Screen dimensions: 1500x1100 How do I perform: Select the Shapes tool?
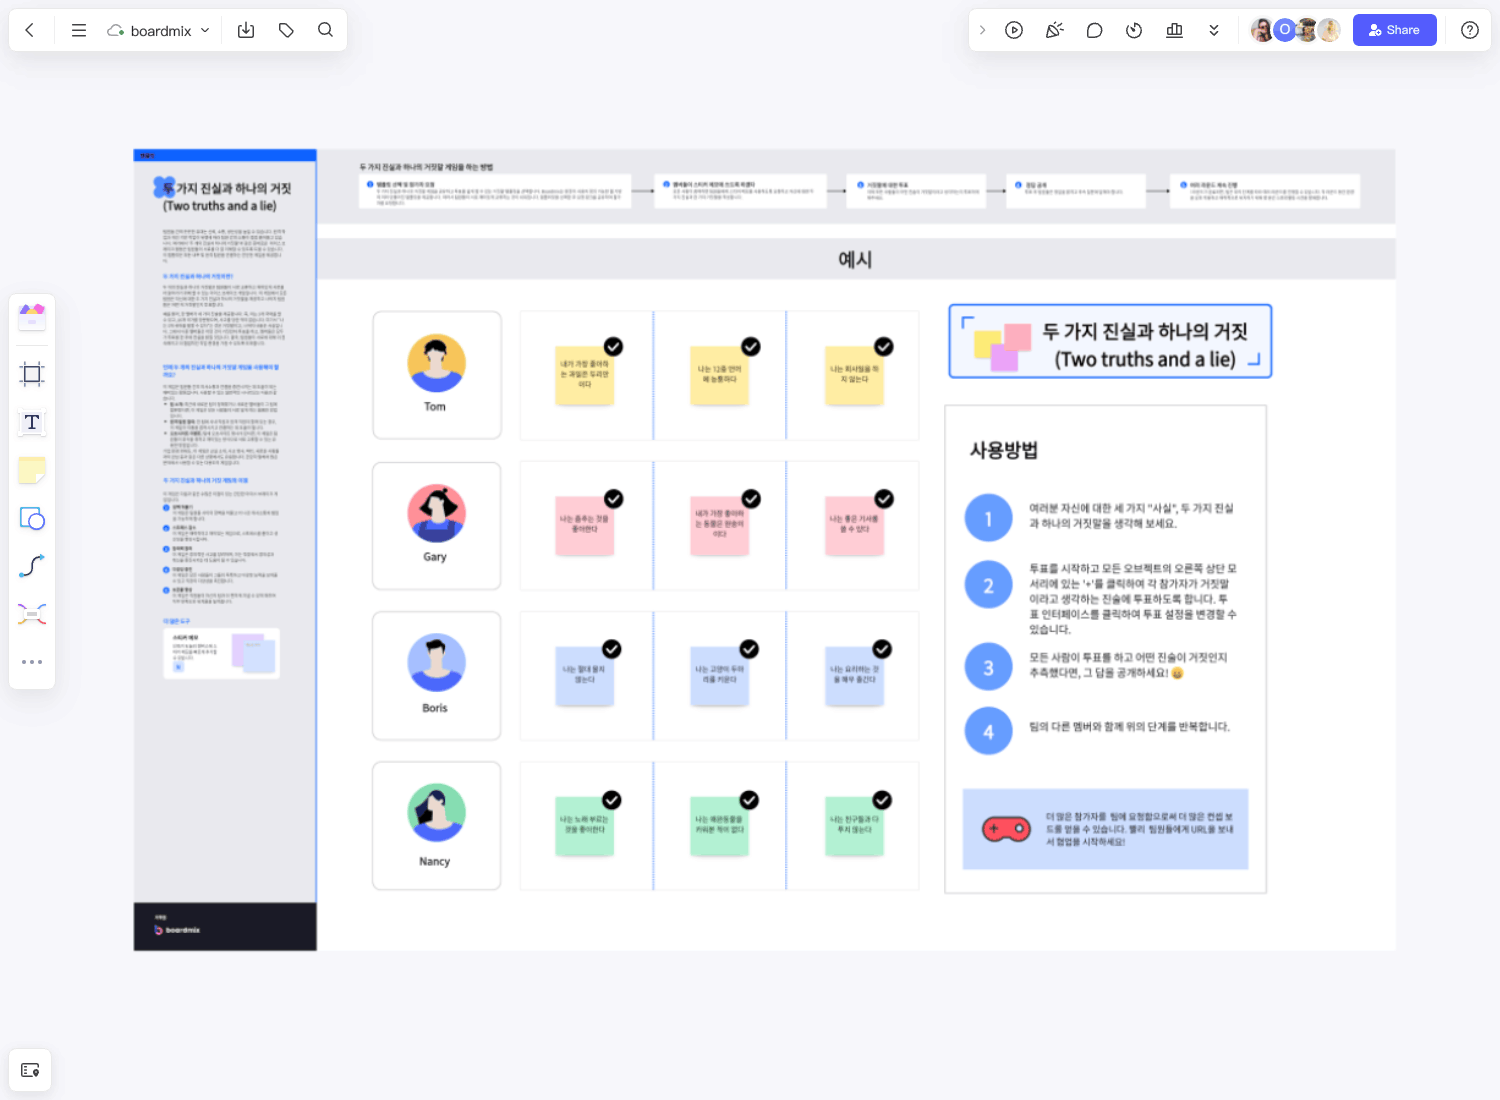point(32,518)
